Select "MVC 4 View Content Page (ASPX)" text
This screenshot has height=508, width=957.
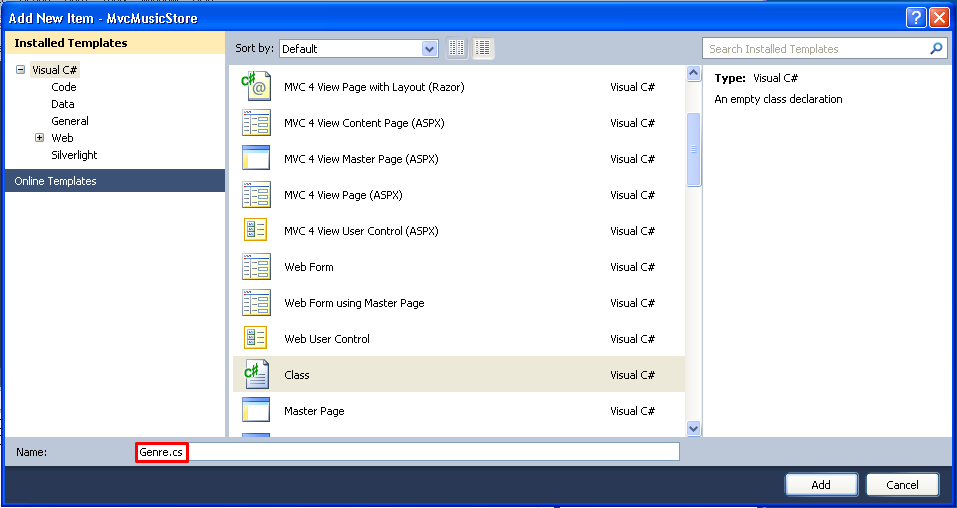364,123
